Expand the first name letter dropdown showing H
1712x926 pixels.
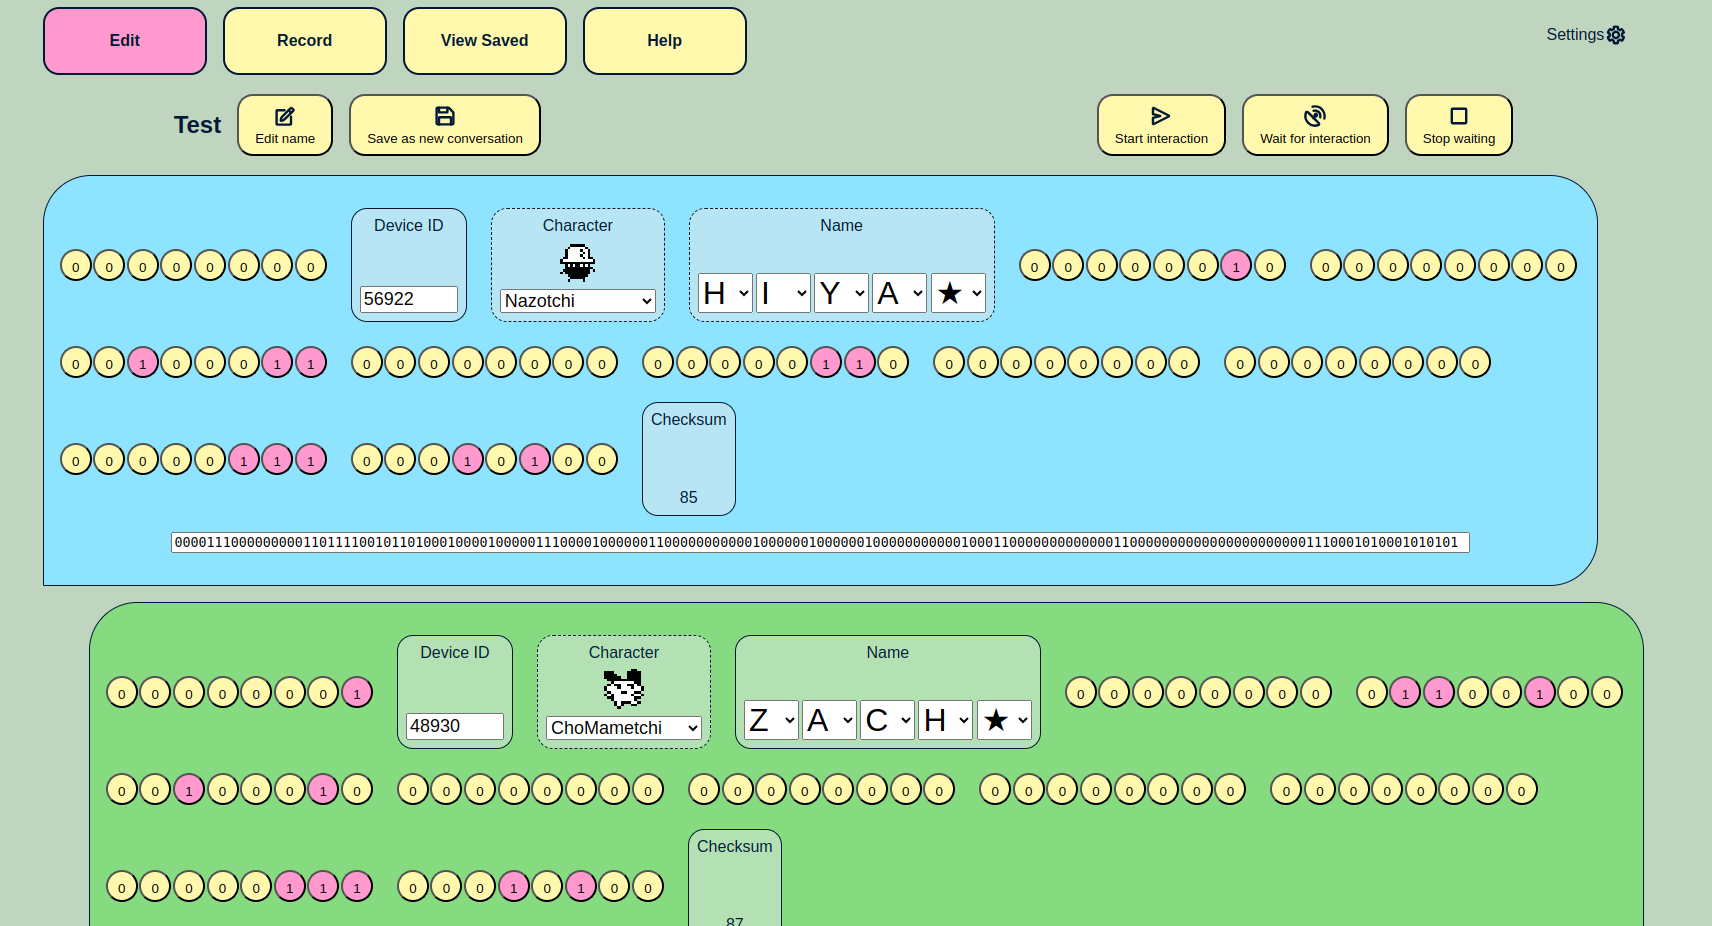click(x=725, y=294)
